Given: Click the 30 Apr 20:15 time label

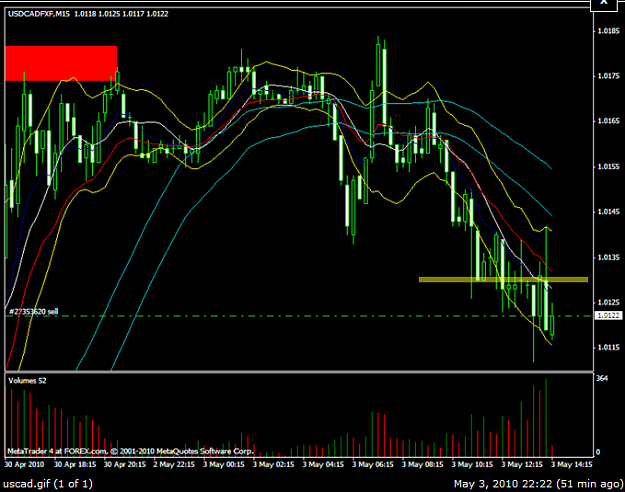Looking at the screenshot, I should tap(125, 464).
